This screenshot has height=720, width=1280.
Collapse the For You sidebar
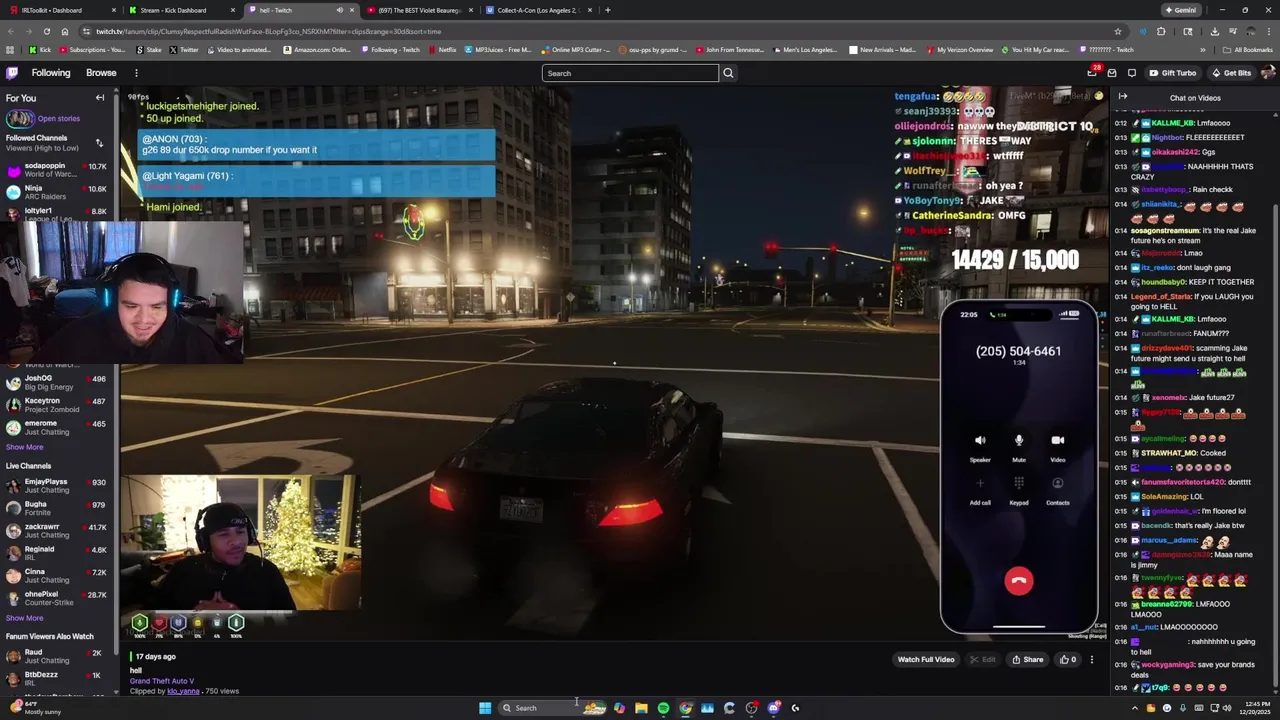[x=100, y=98]
